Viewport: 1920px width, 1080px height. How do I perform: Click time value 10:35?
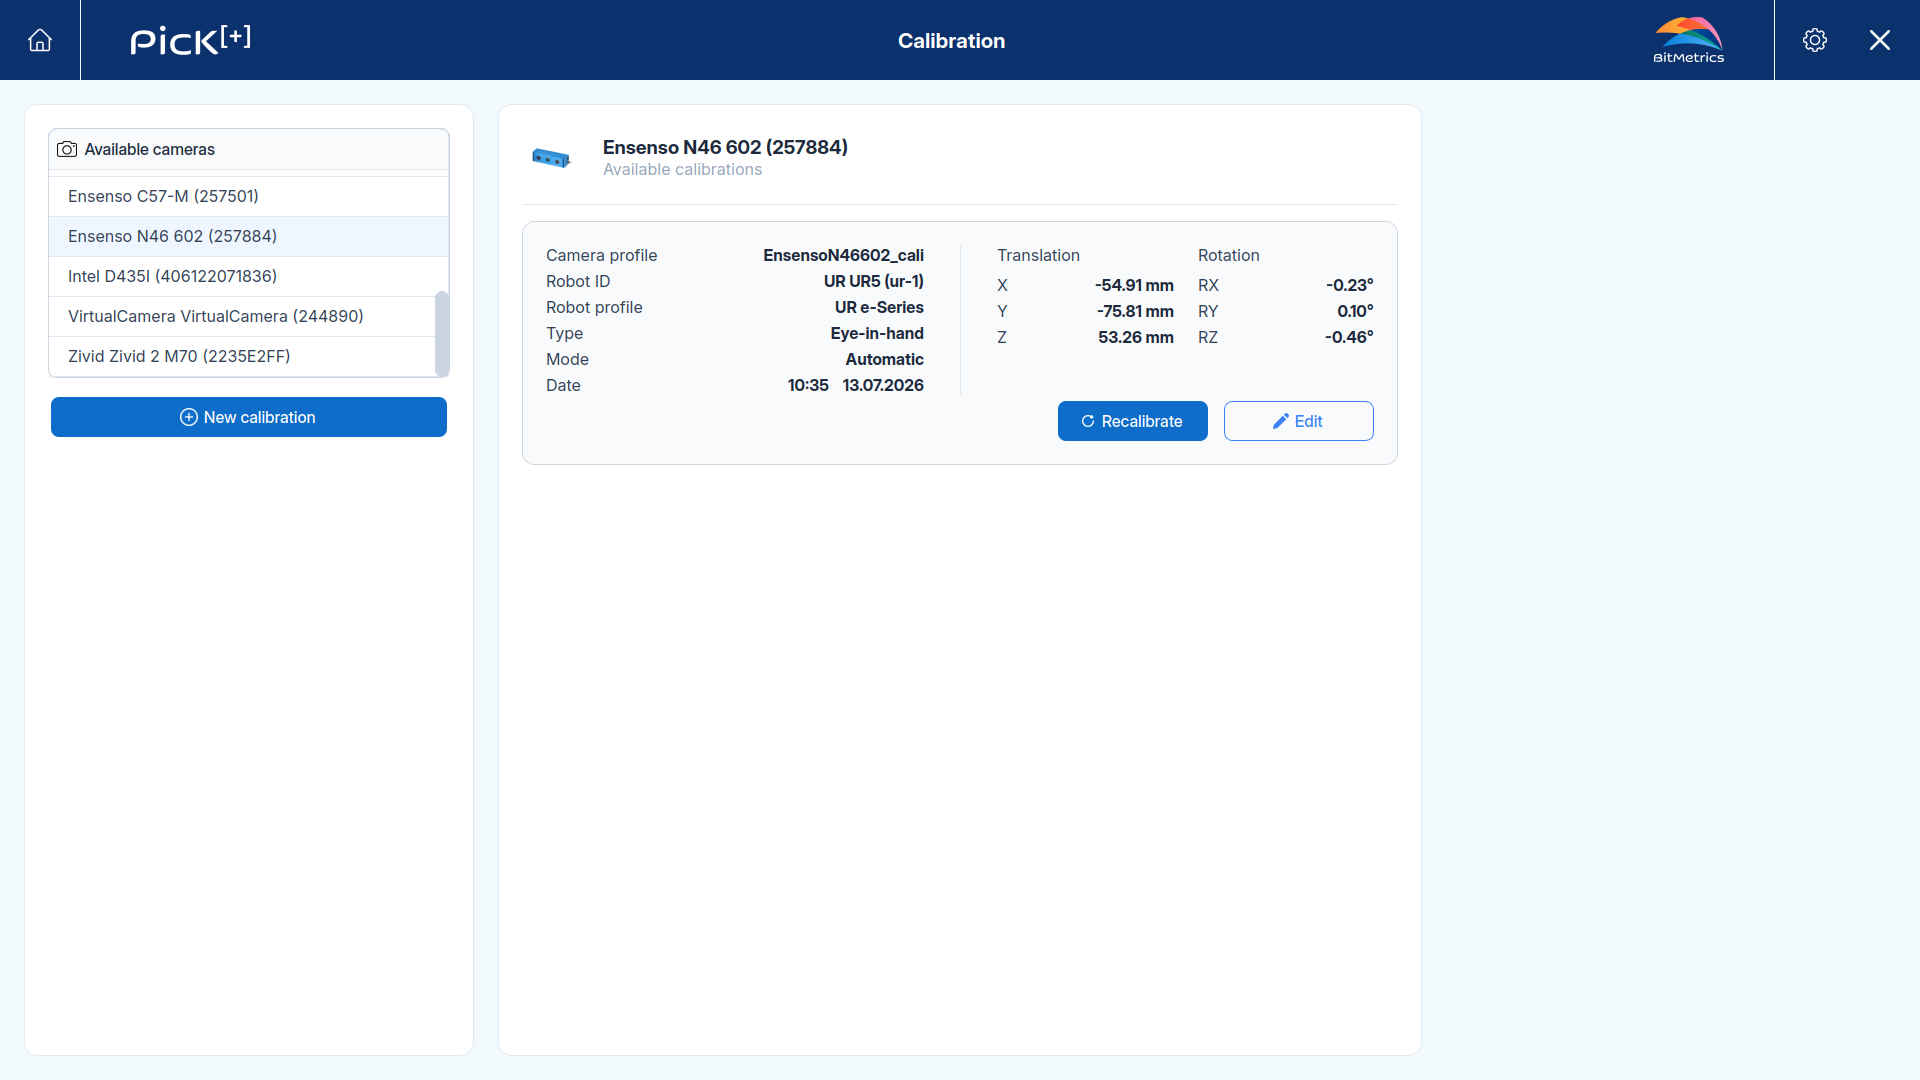(808, 385)
